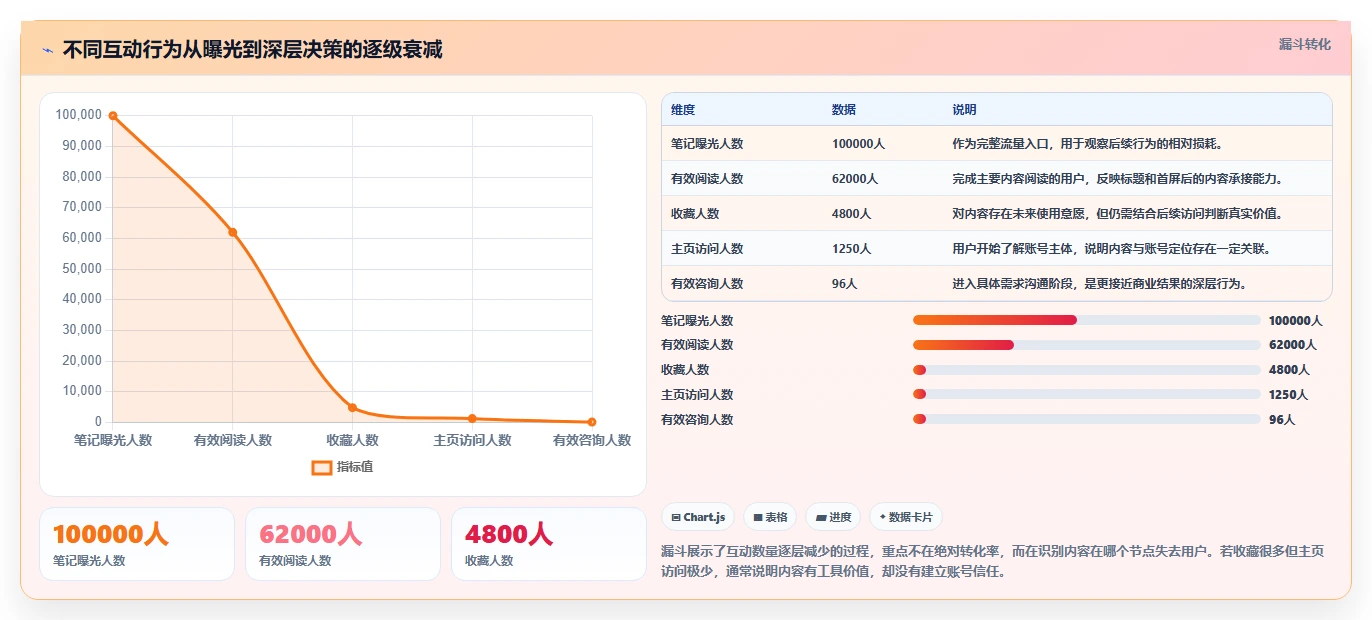The width and height of the screenshot is (1372, 620).
Task: Click the 有效咨询人数 x-axis label on the chart
Action: (x=592, y=440)
